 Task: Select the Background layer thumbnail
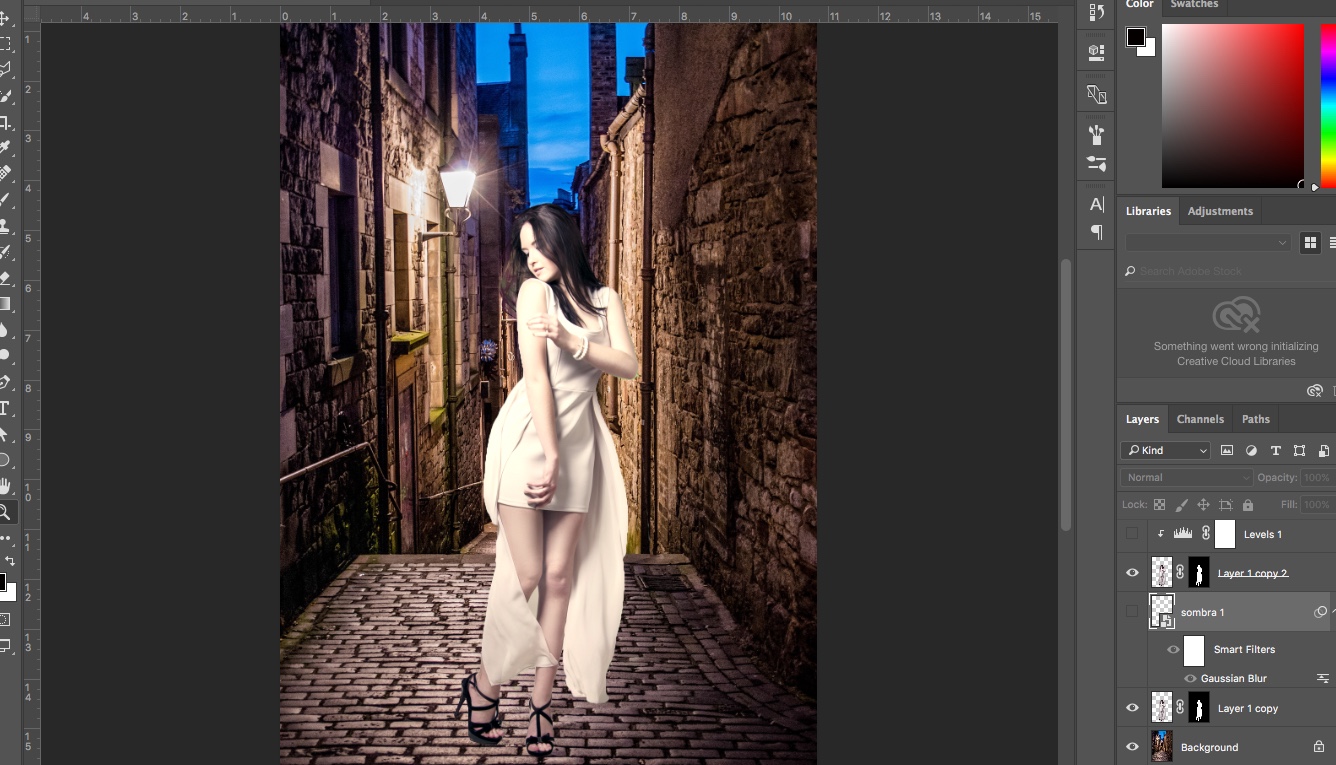pyautogui.click(x=1162, y=747)
